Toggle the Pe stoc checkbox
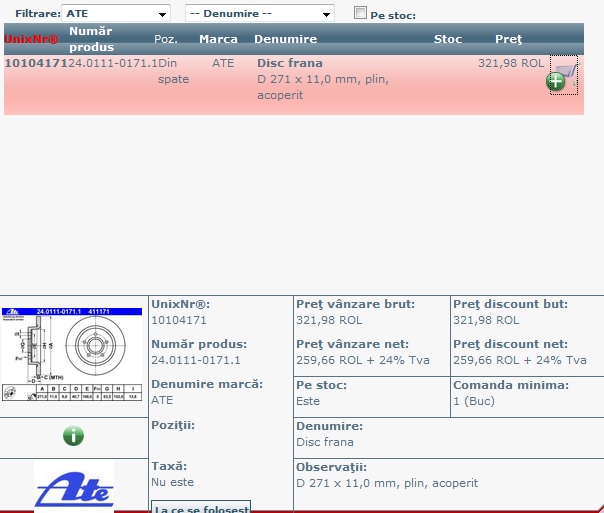Viewport: 604px width, 513px height. coord(361,14)
